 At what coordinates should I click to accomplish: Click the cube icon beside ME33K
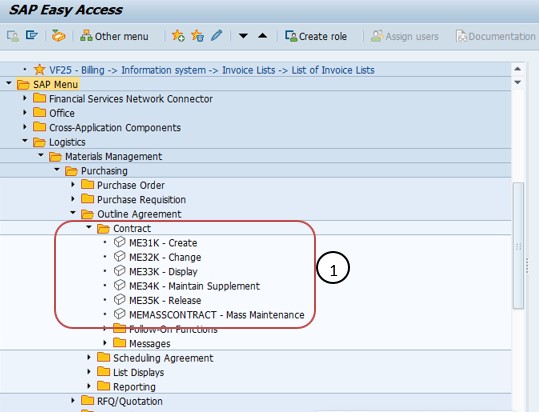(x=119, y=271)
